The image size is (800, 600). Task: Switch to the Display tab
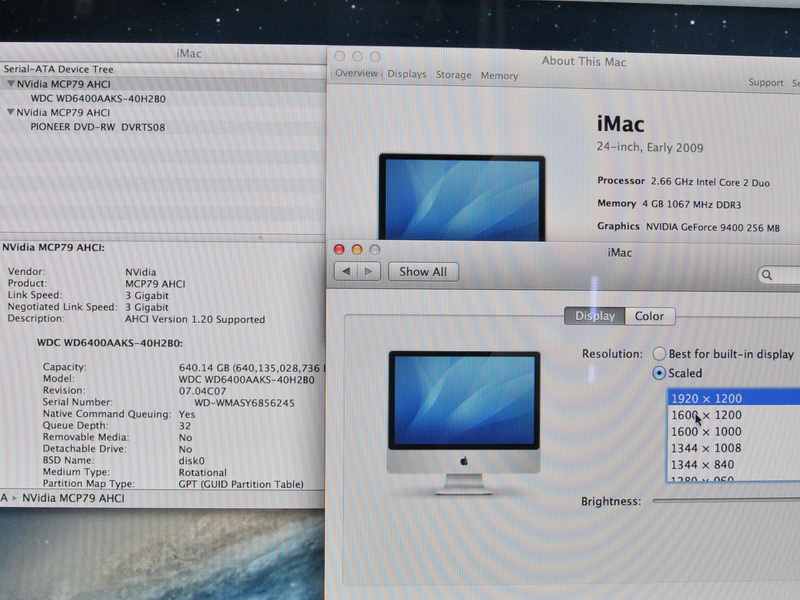[x=594, y=316]
